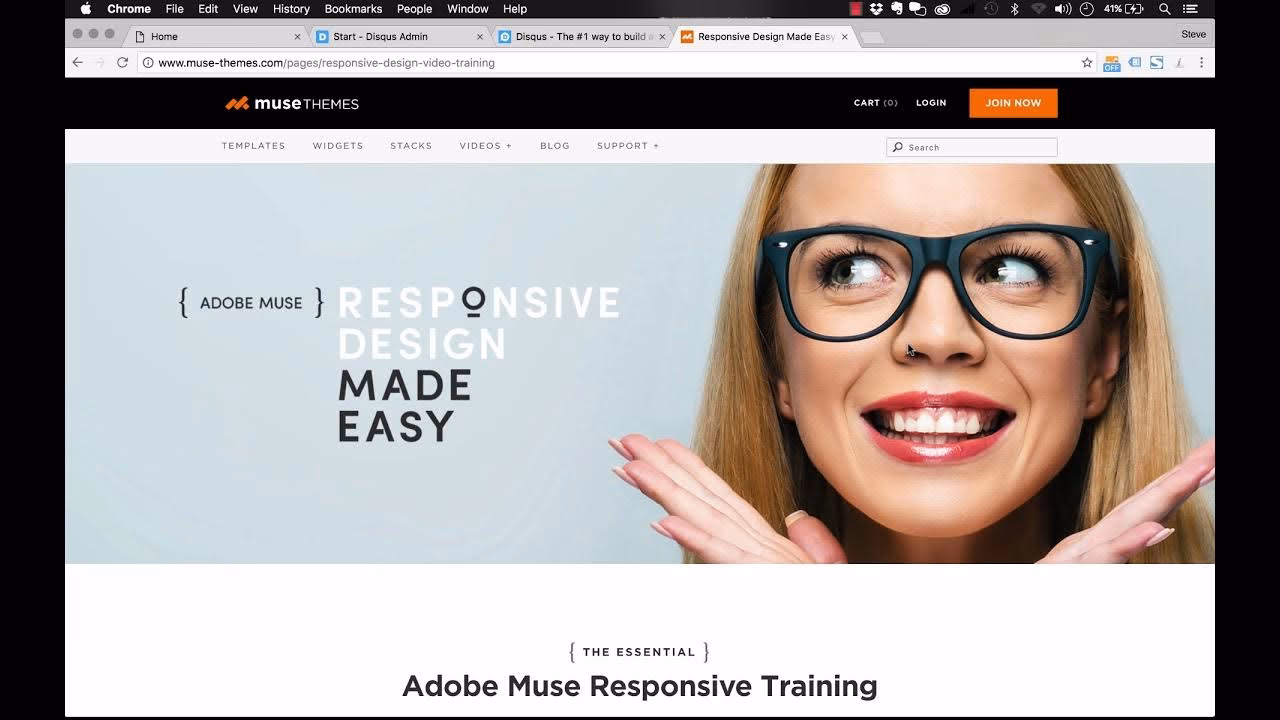
Task: Open the Bookmarks menu in menu bar
Action: 353,9
